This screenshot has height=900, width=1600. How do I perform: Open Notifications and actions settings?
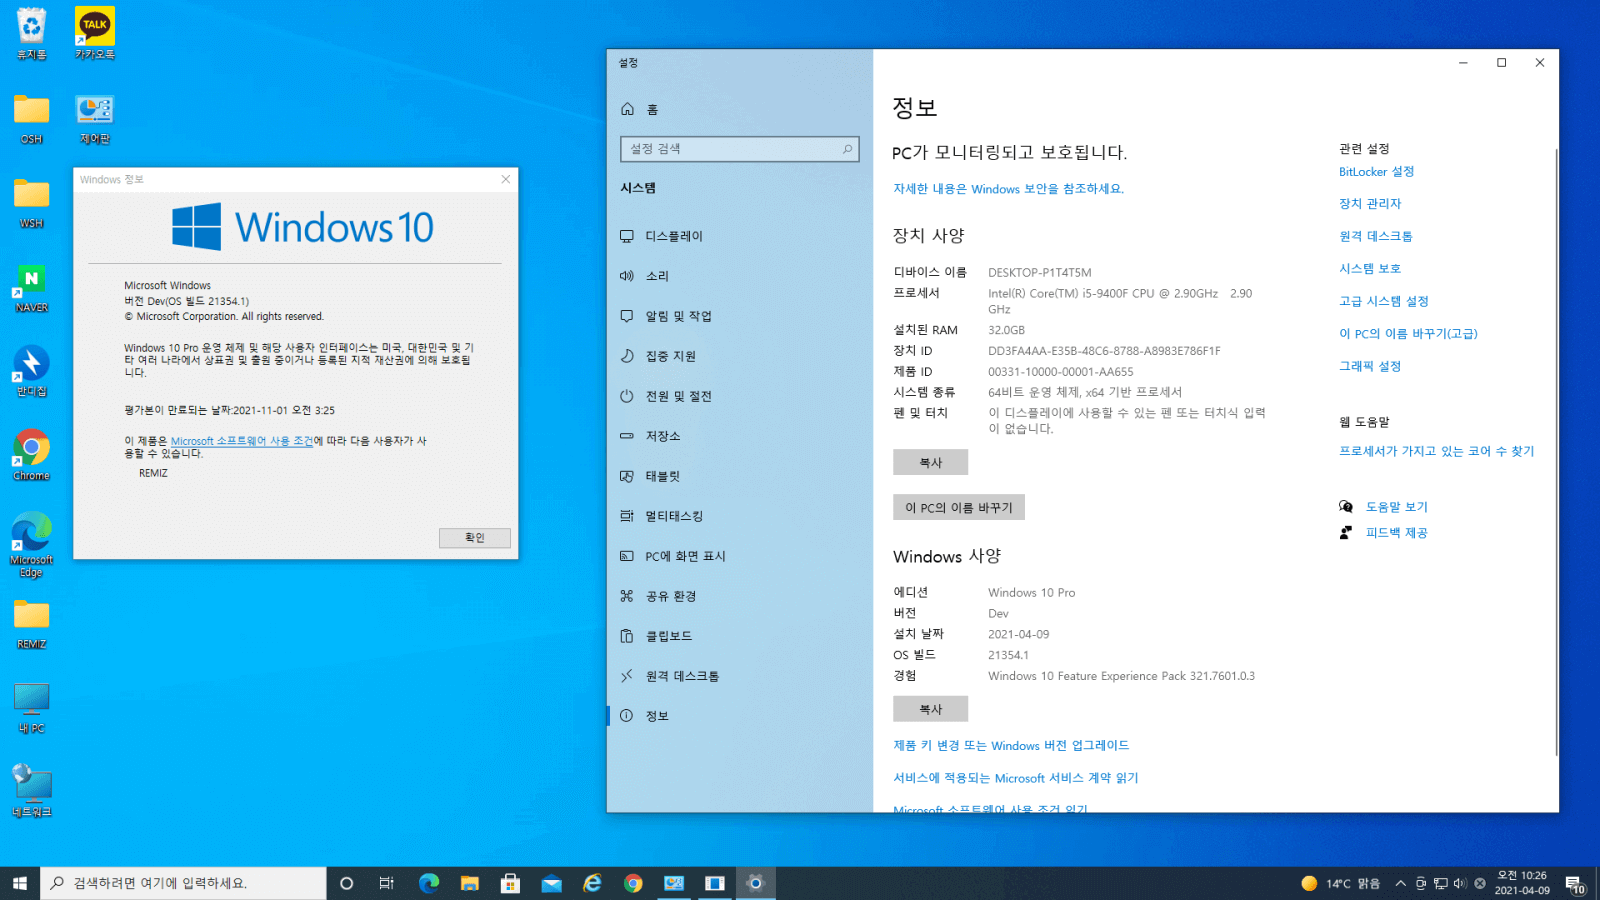coord(740,316)
